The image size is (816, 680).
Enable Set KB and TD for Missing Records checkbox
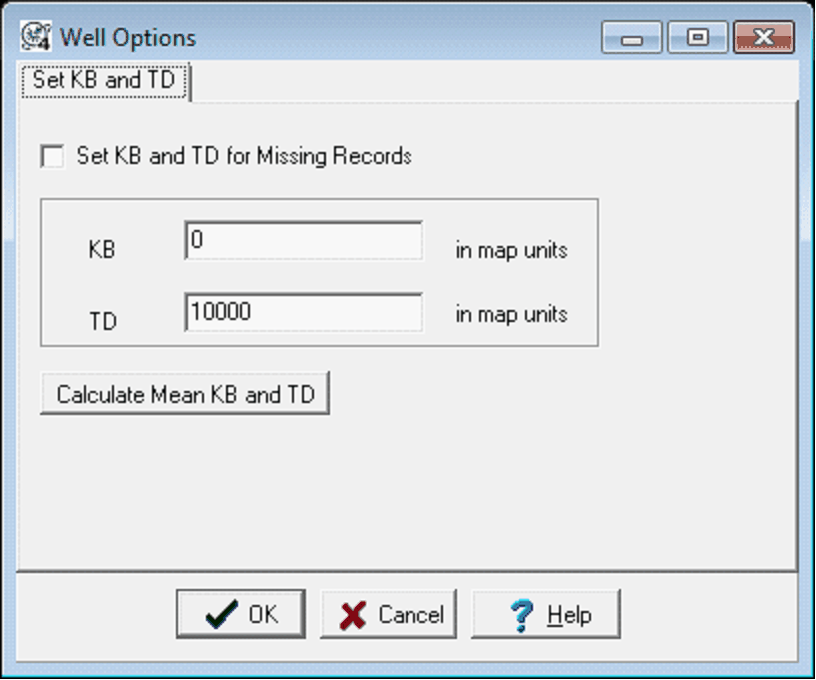coord(51,157)
